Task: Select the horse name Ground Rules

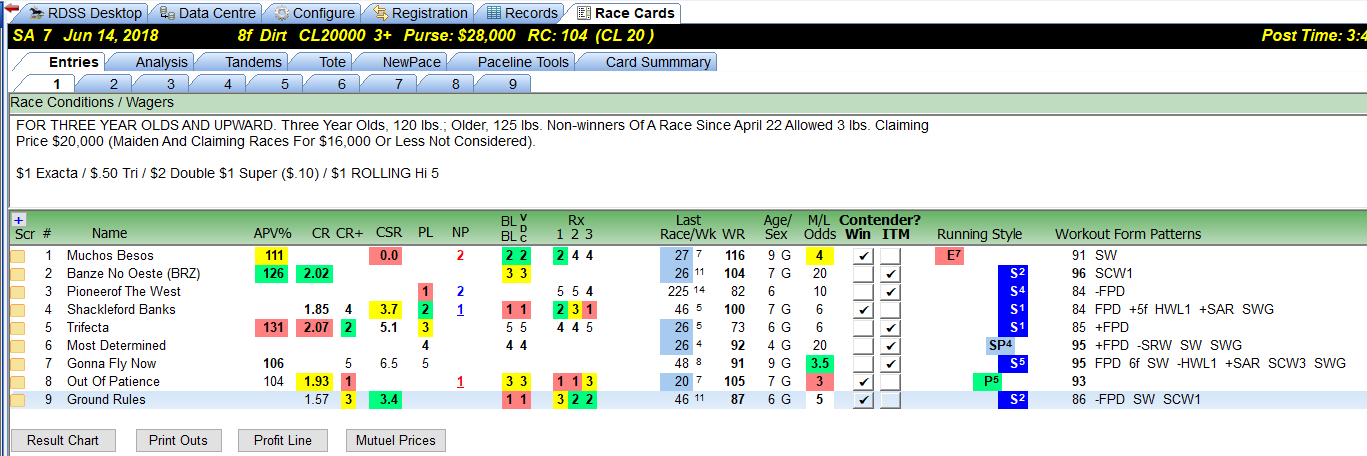Action: pos(106,400)
